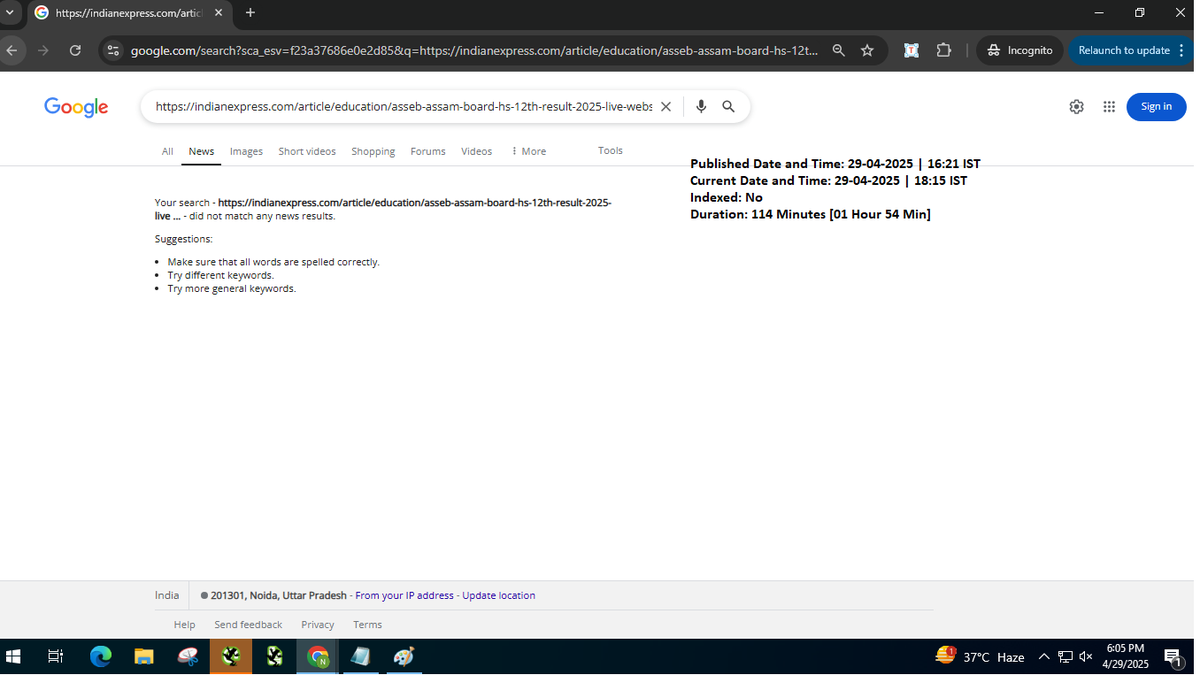Switch to the Videos tab
Image resolution: width=1200 pixels, height=675 pixels.
pyautogui.click(x=476, y=151)
